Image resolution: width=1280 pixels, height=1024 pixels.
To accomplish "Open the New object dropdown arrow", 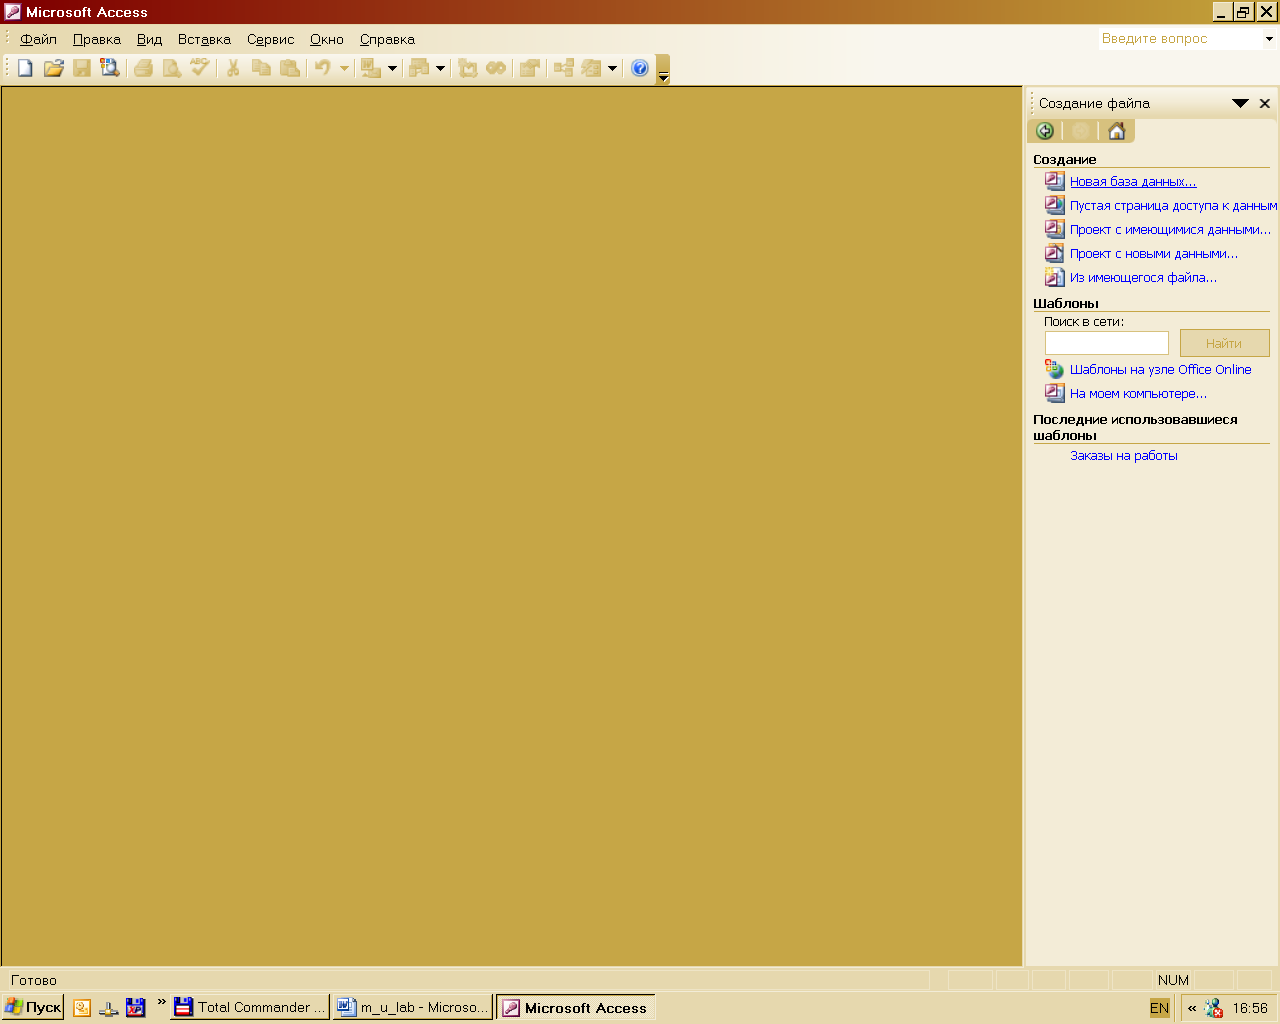I will 612,69.
